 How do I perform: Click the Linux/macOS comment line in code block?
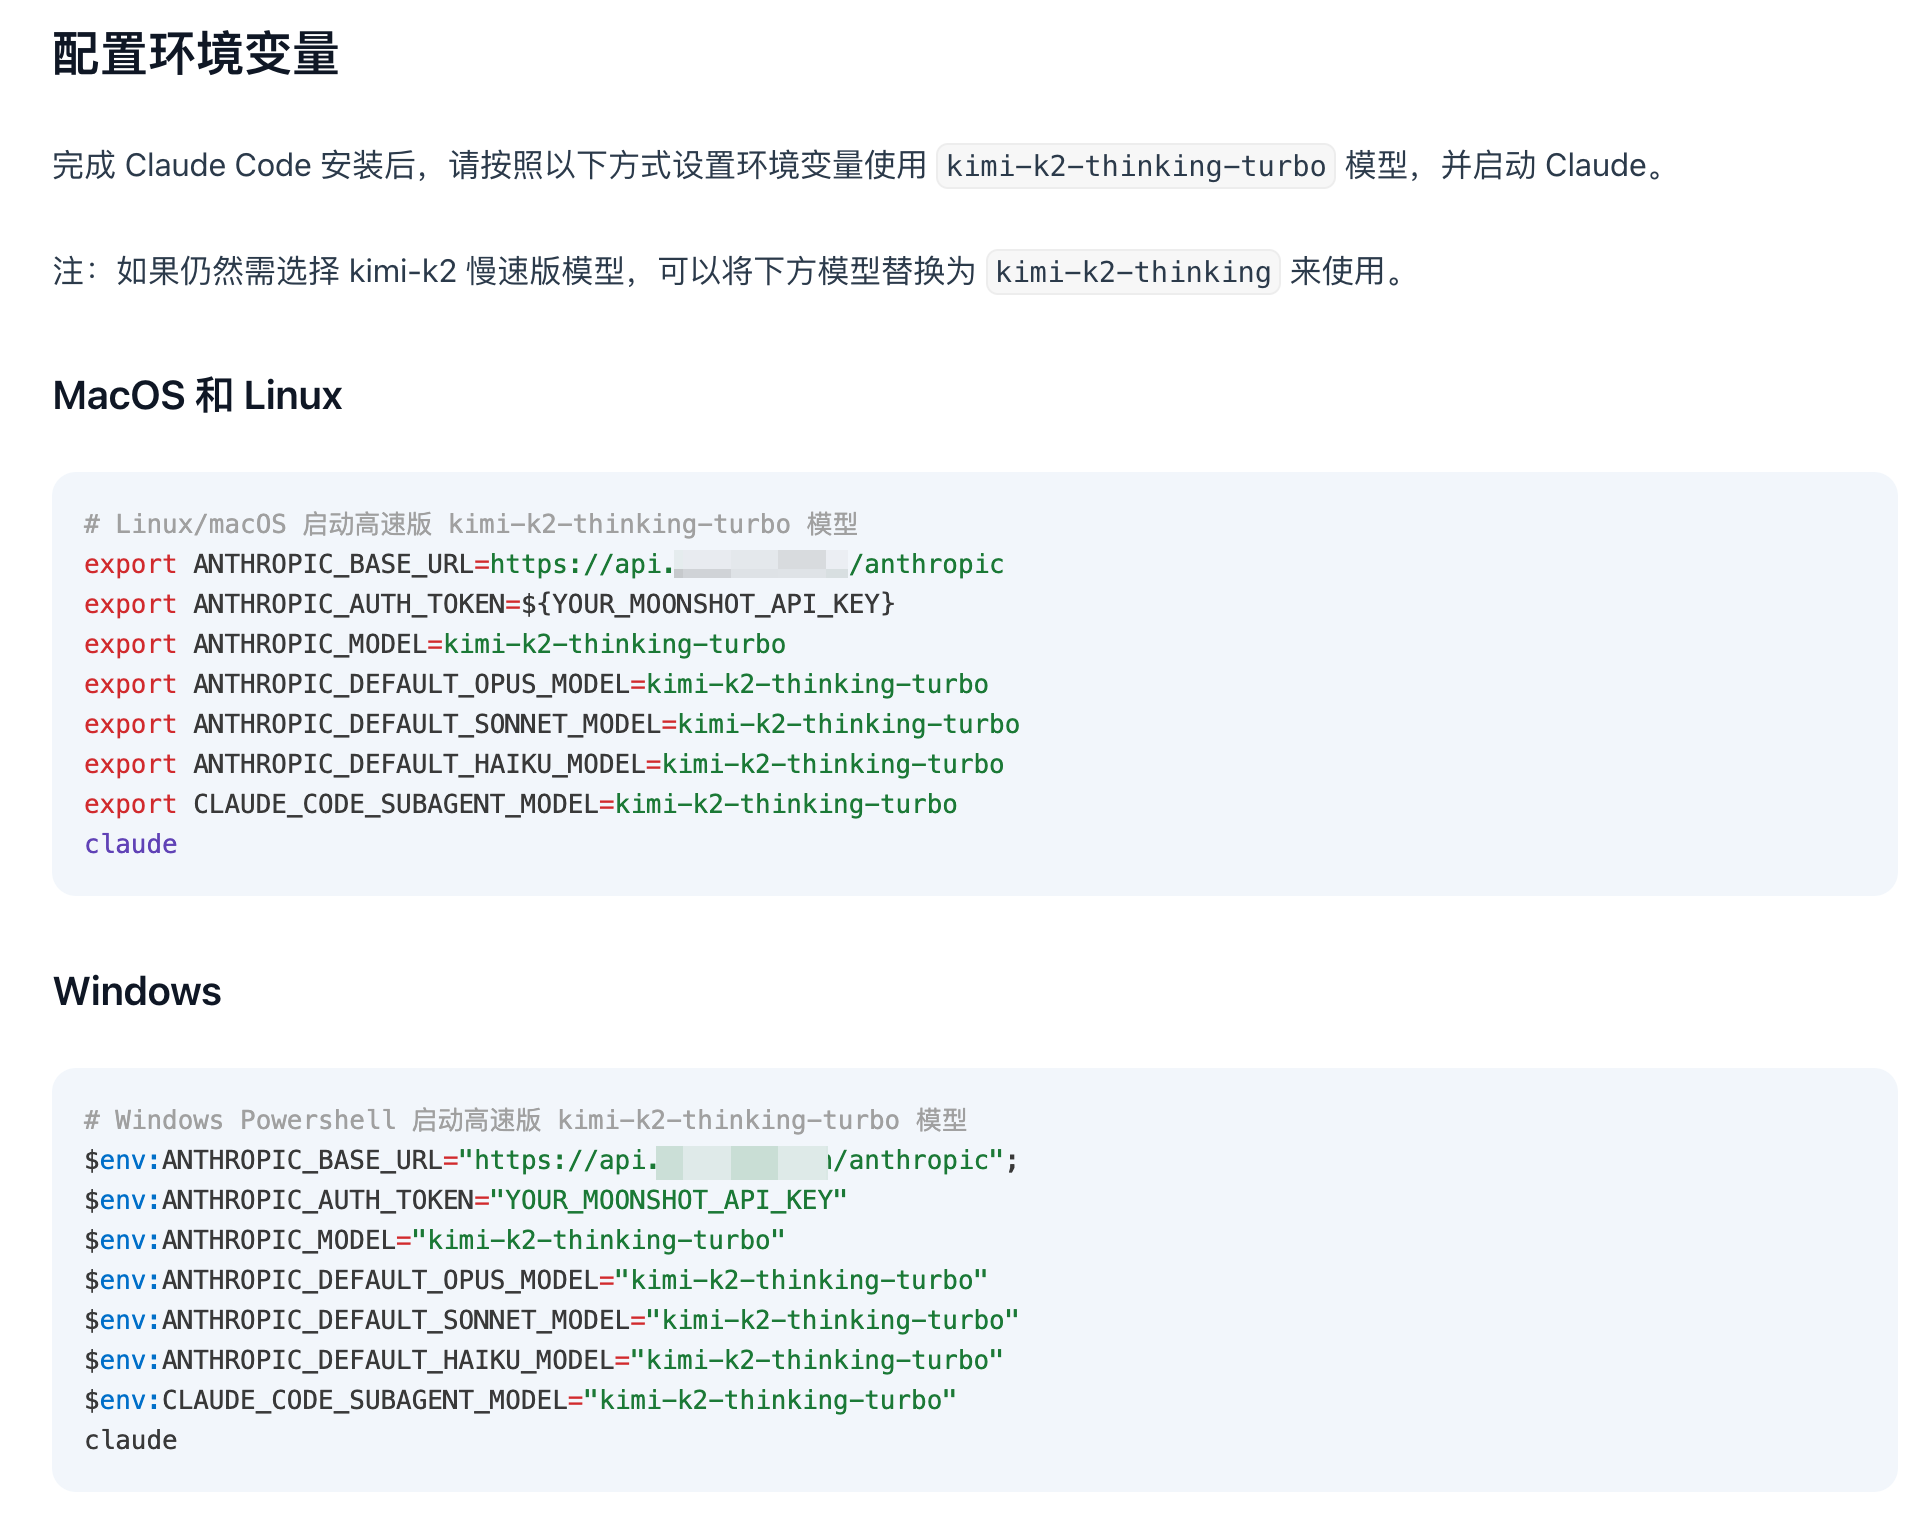[x=470, y=524]
